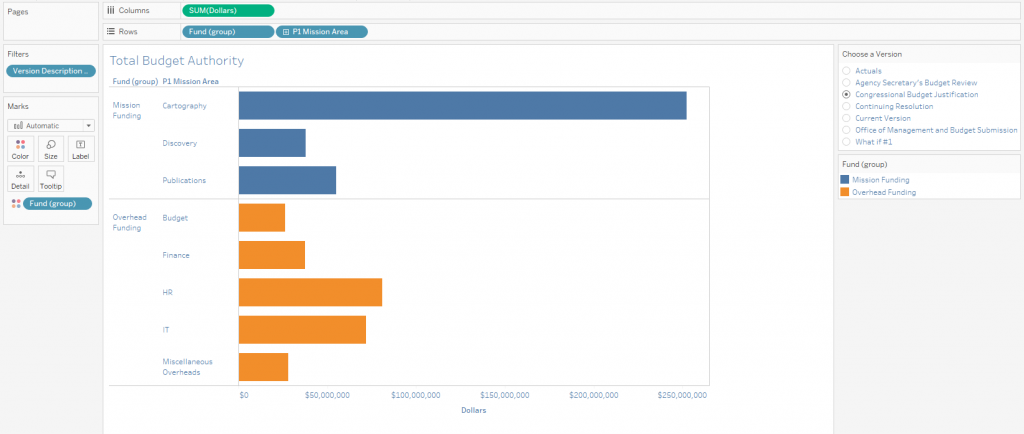Image resolution: width=1024 pixels, height=434 pixels.
Task: Choose the Continuing Resolution version
Action: pos(846,106)
